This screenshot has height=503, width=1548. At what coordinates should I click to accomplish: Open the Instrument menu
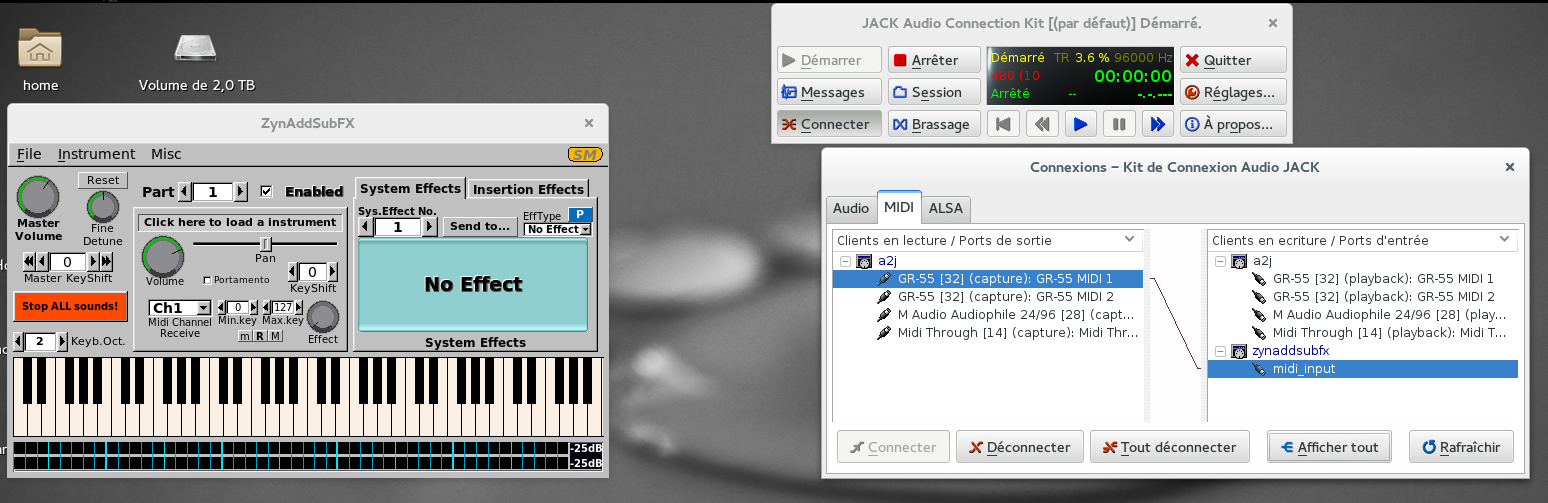point(96,154)
